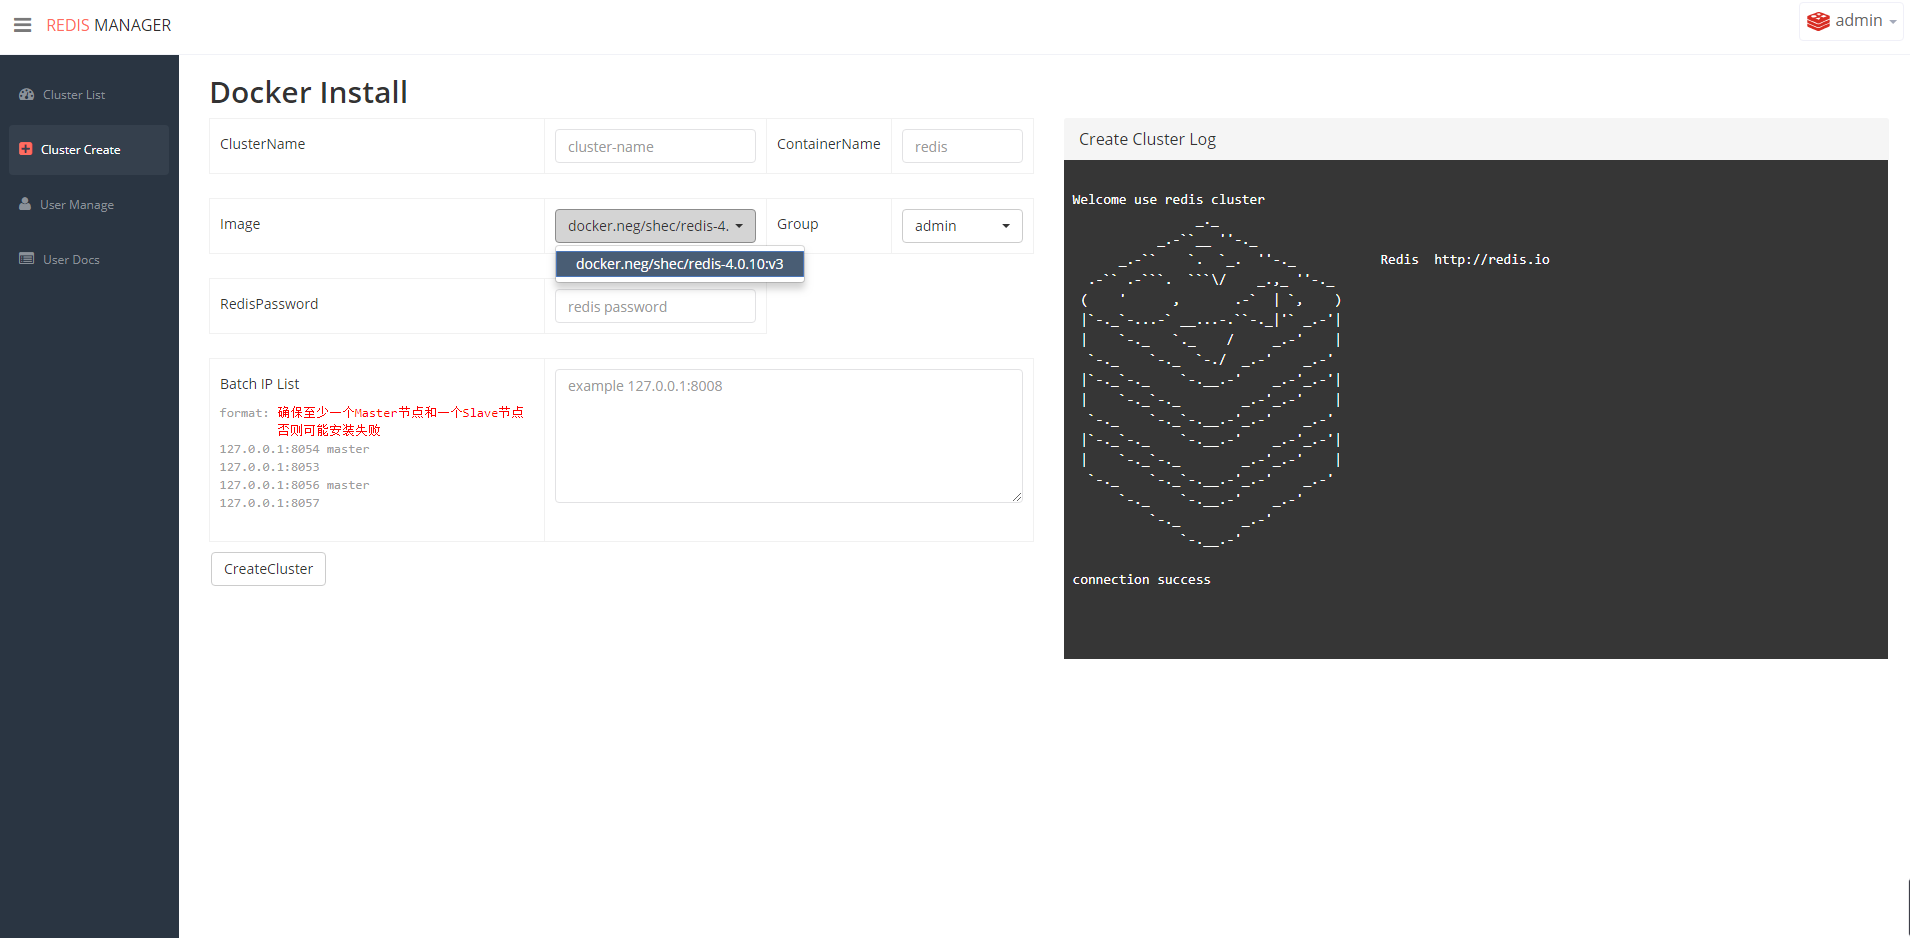Click the User Manage person icon
Image resolution: width=1910 pixels, height=938 pixels.
click(25, 204)
